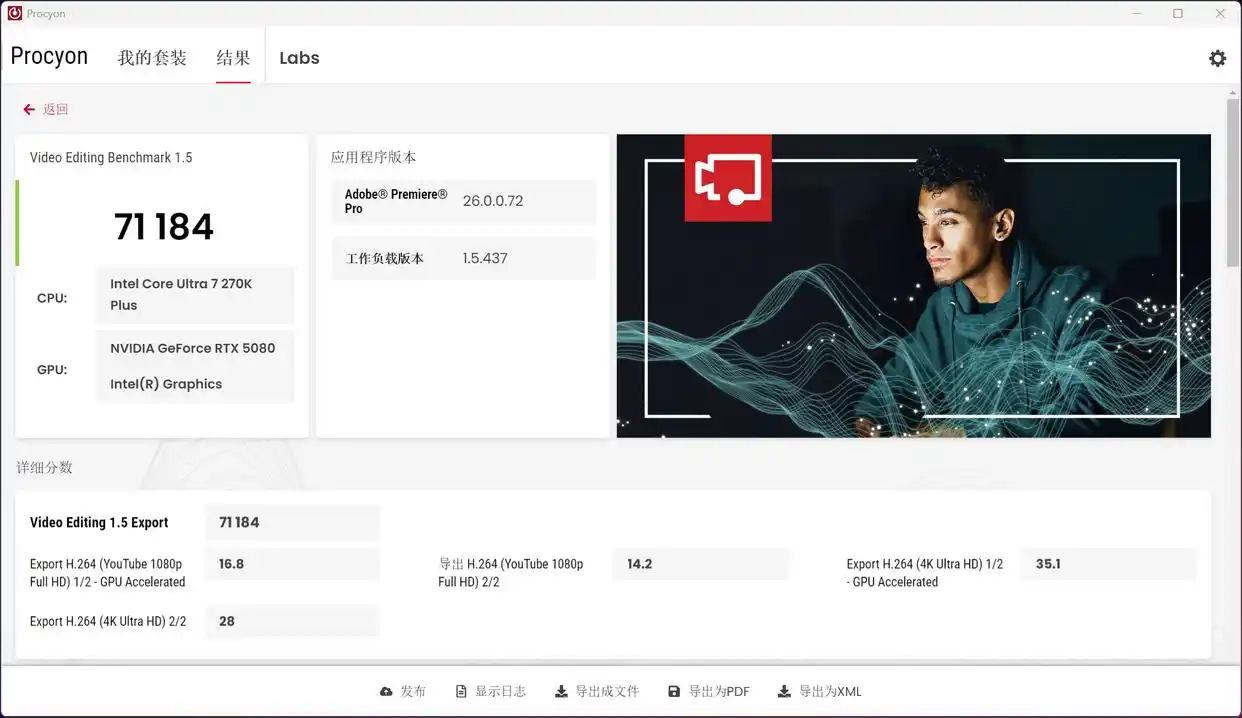Click the red video camera benchmark logo
The image size is (1242, 718).
click(x=727, y=180)
